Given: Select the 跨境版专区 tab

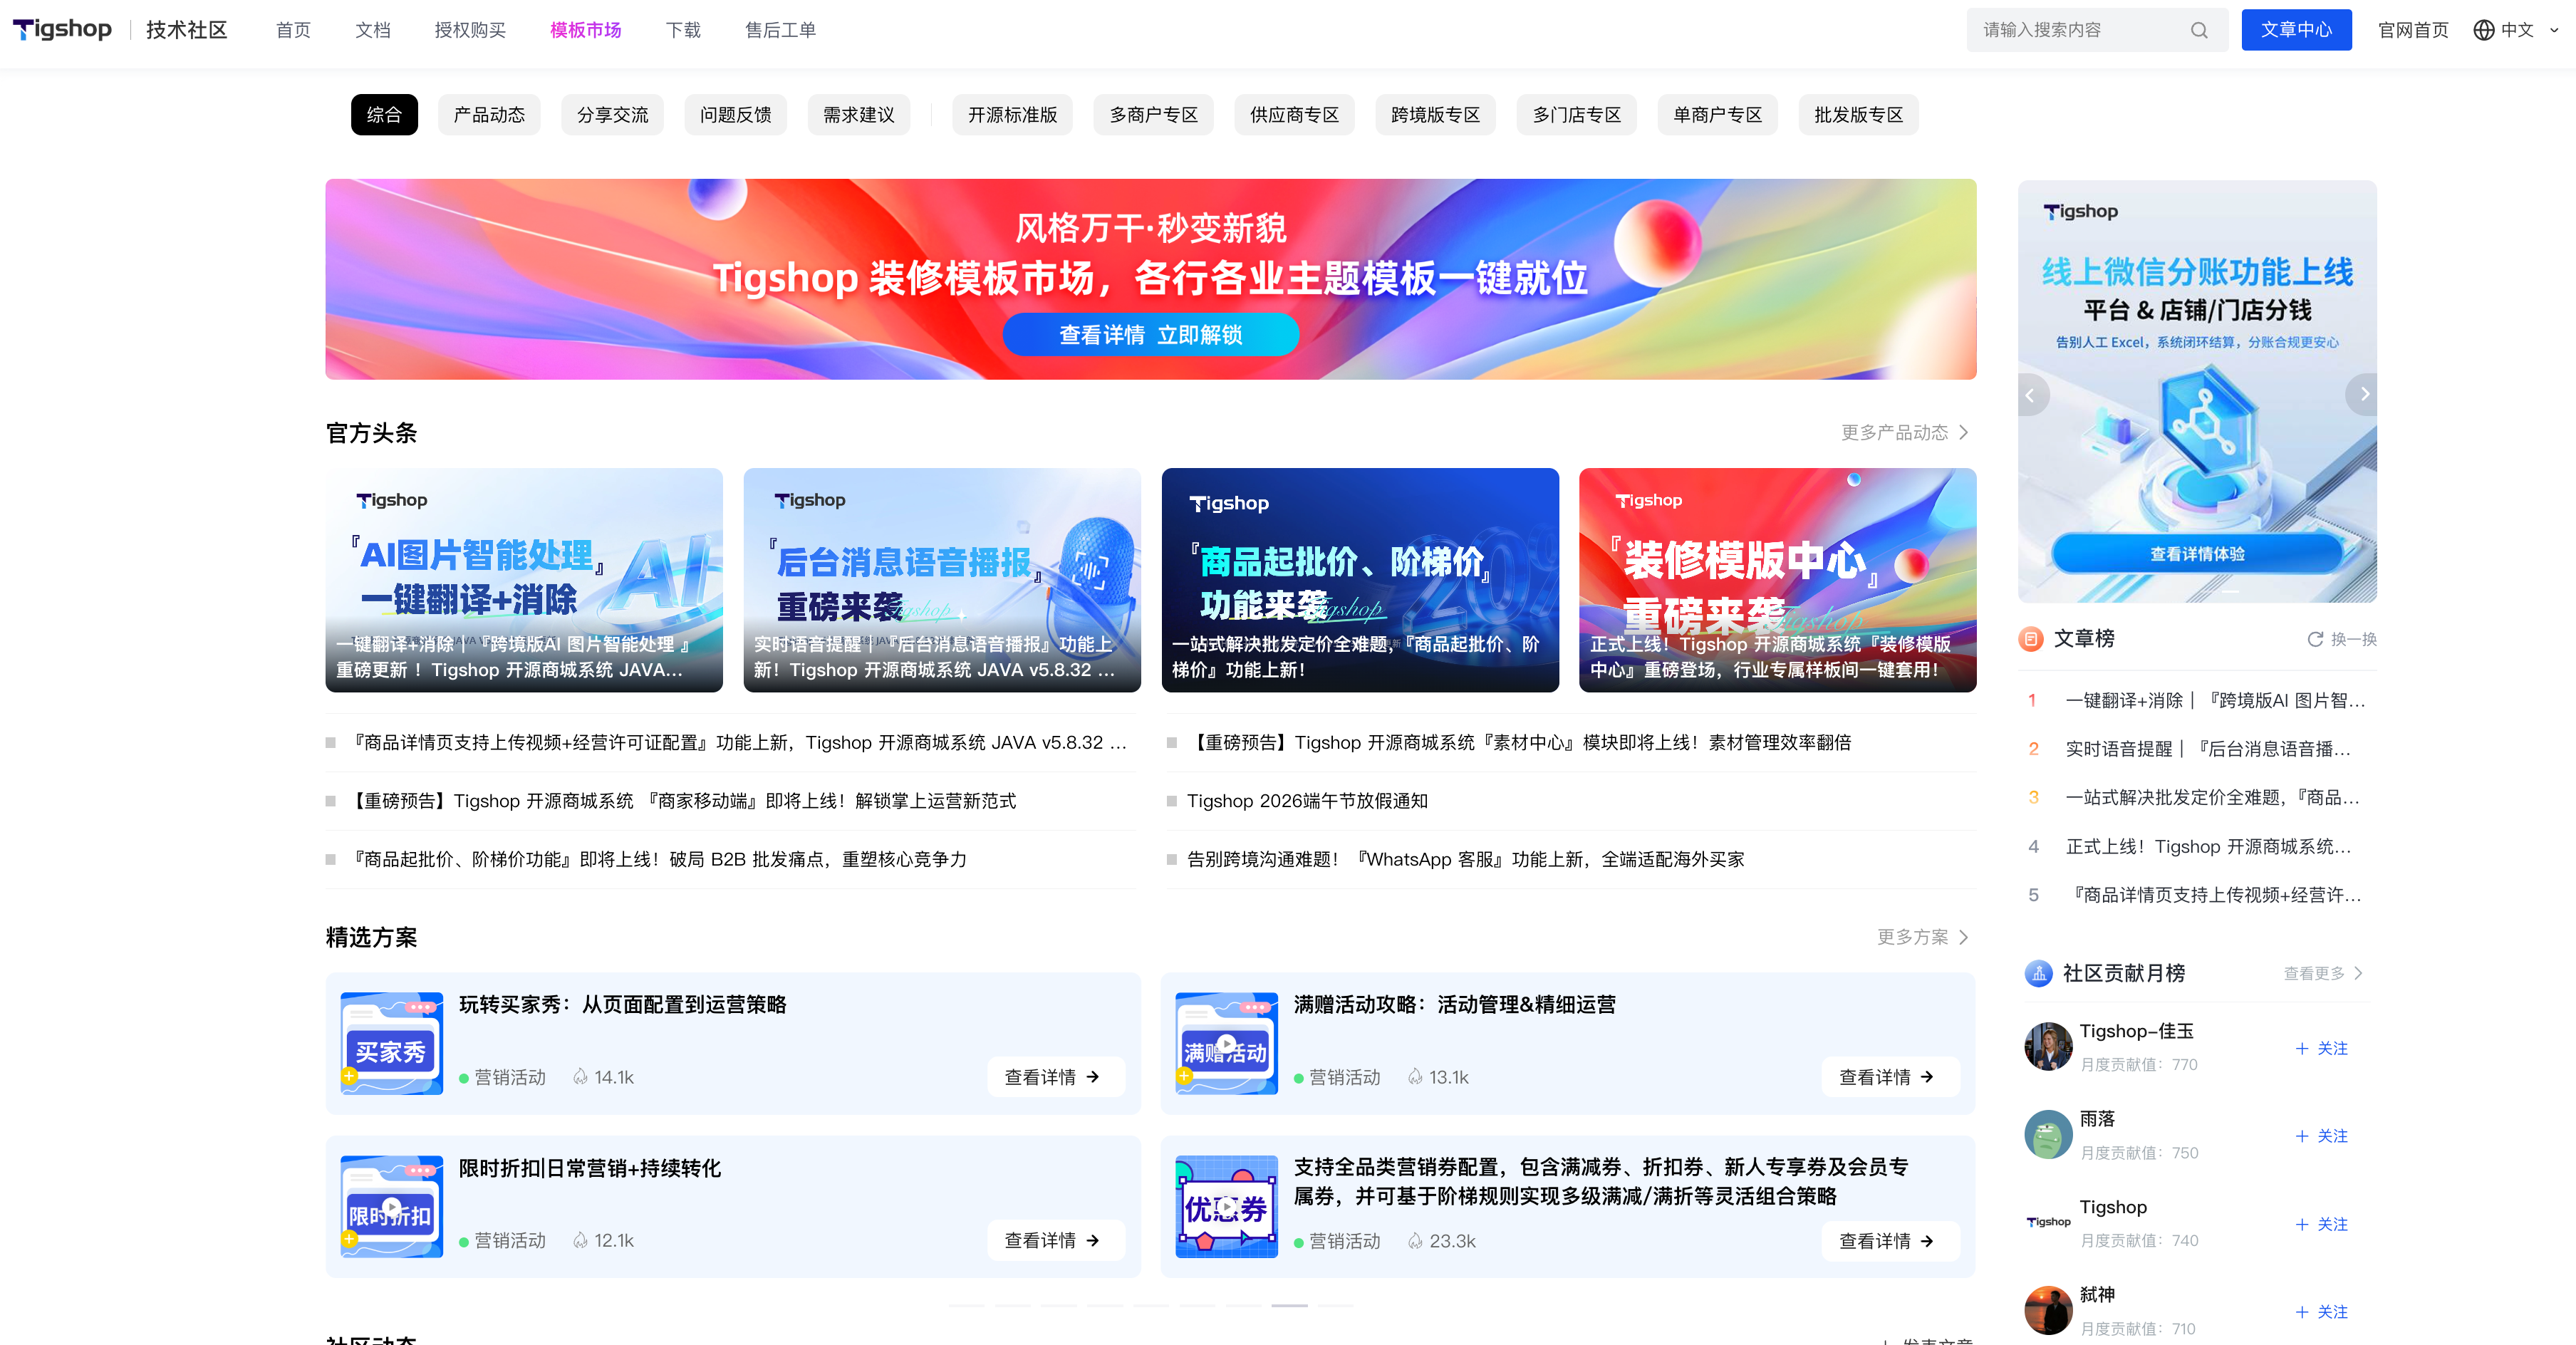Looking at the screenshot, I should coord(1435,115).
